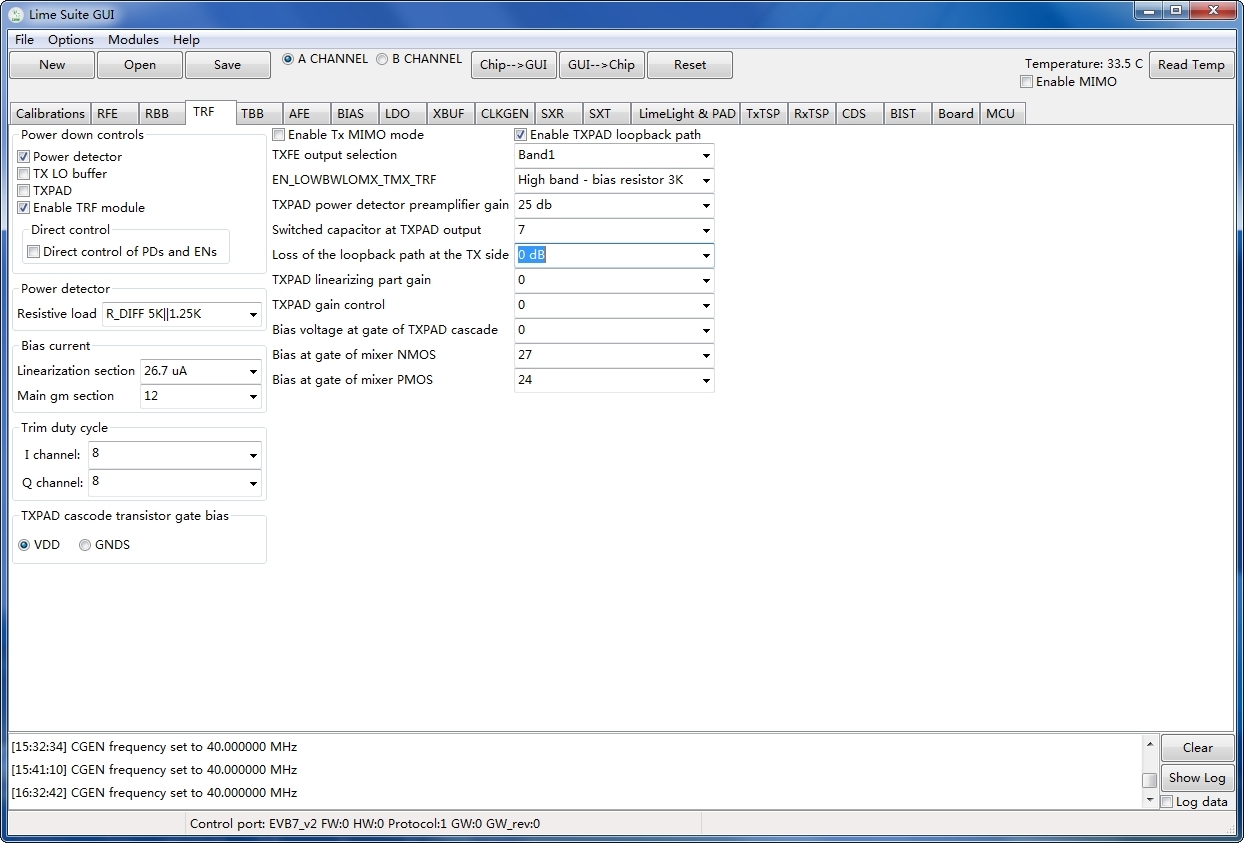The height and width of the screenshot is (843, 1244).
Task: Enable the TX LO buffer checkbox
Action: 24,174
